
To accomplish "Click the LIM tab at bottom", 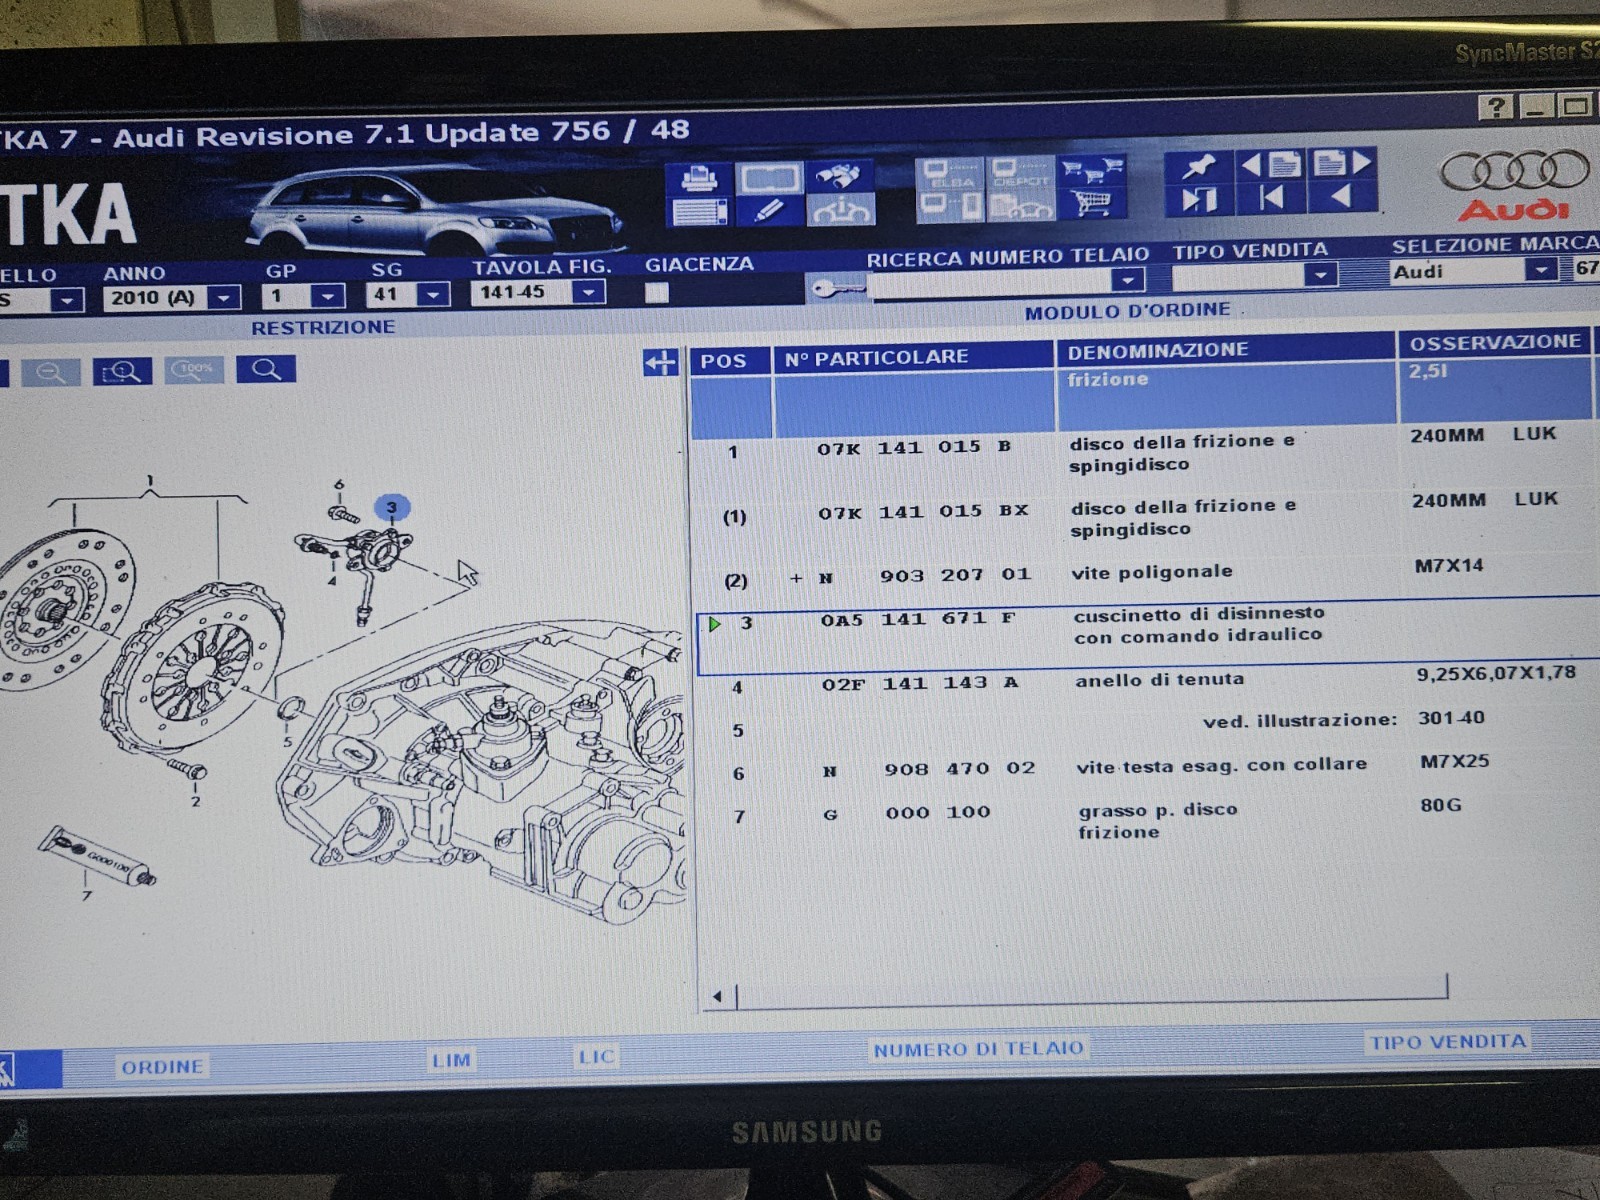I will click(x=451, y=1060).
